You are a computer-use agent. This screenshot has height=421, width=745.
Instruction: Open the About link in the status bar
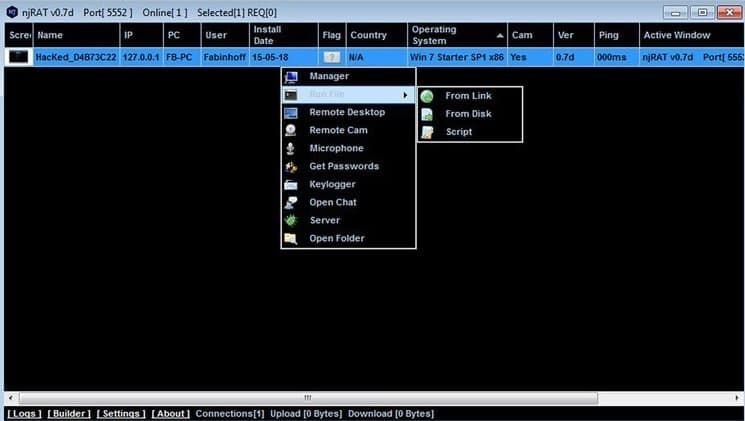(x=171, y=414)
